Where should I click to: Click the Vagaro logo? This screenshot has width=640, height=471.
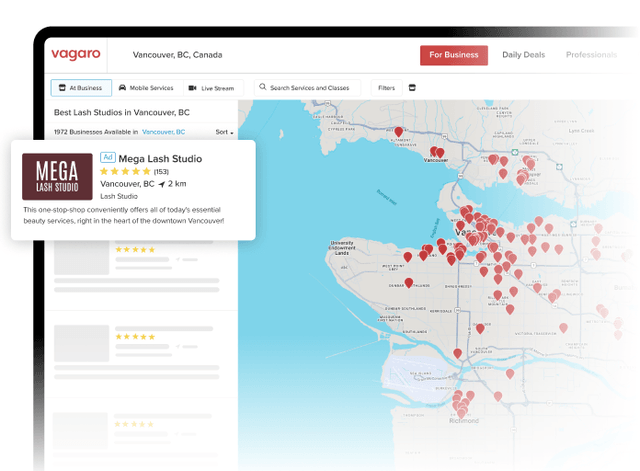point(76,55)
